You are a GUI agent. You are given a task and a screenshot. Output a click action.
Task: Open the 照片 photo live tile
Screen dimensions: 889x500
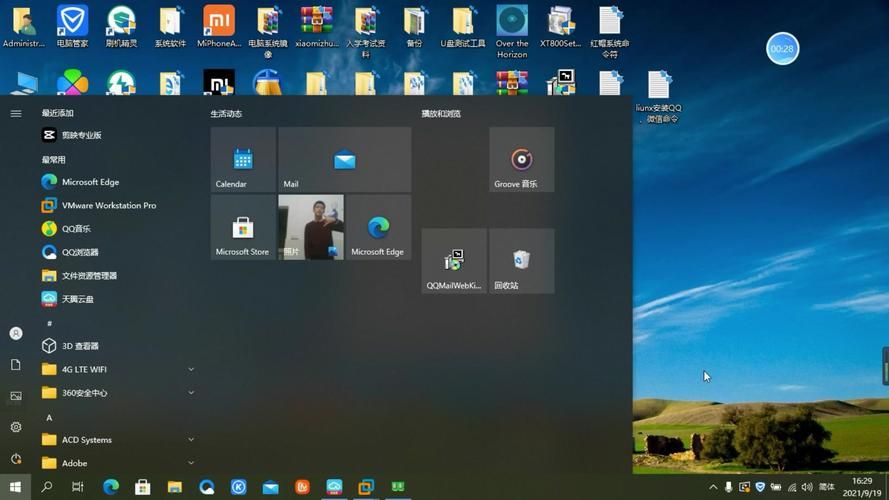(x=311, y=228)
